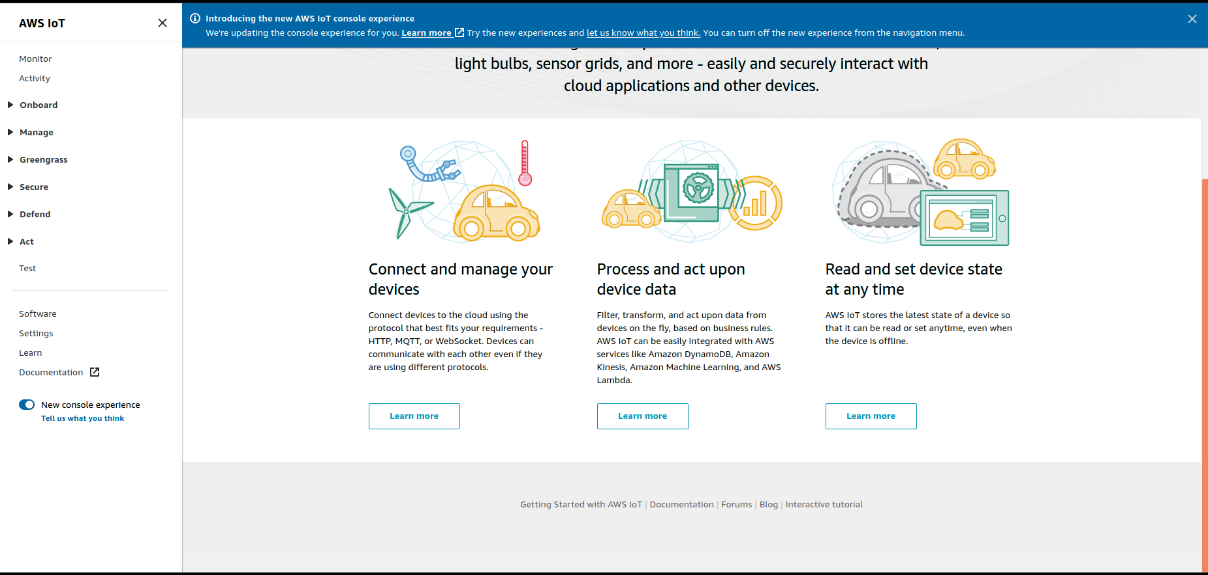Expand the Onboard section arrow
Image resolution: width=1208 pixels, height=575 pixels.
[x=11, y=105]
